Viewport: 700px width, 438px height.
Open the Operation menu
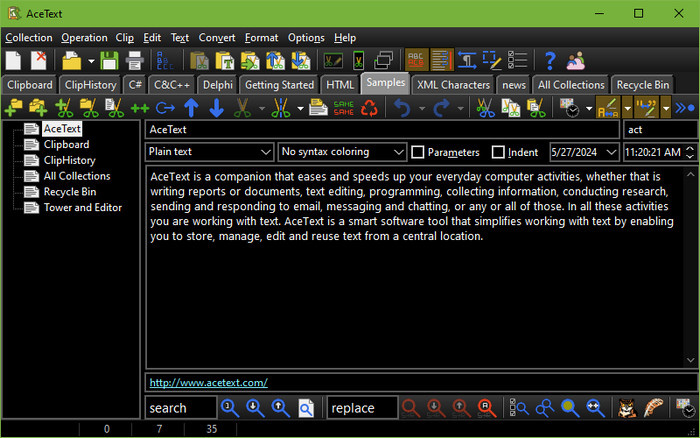click(84, 38)
